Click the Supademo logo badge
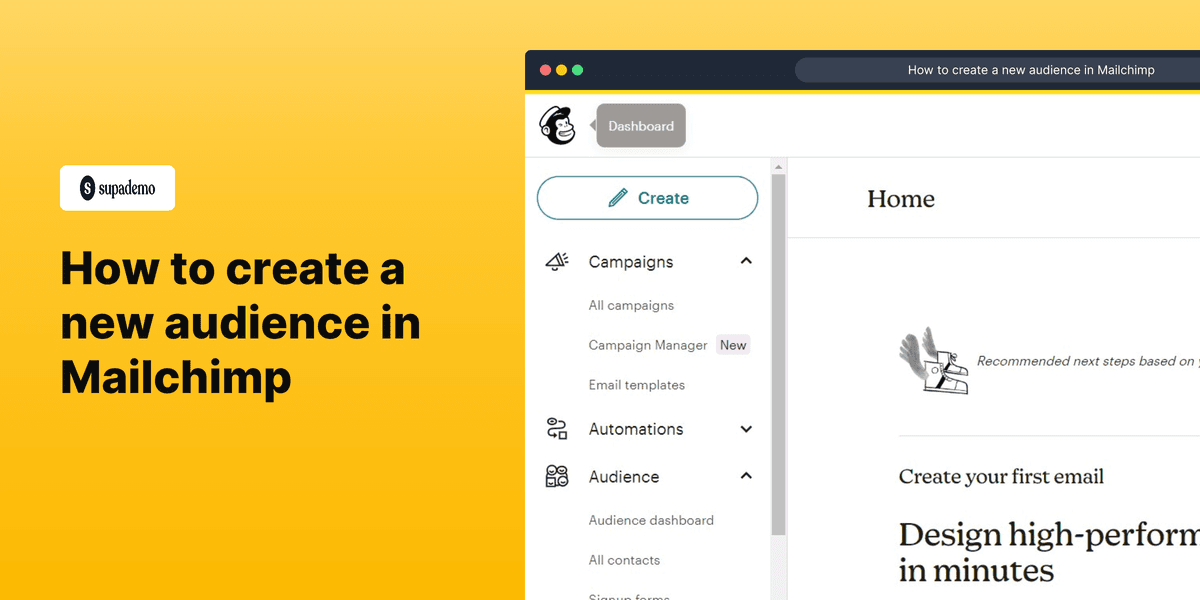Image resolution: width=1200 pixels, height=600 pixels. 117,187
